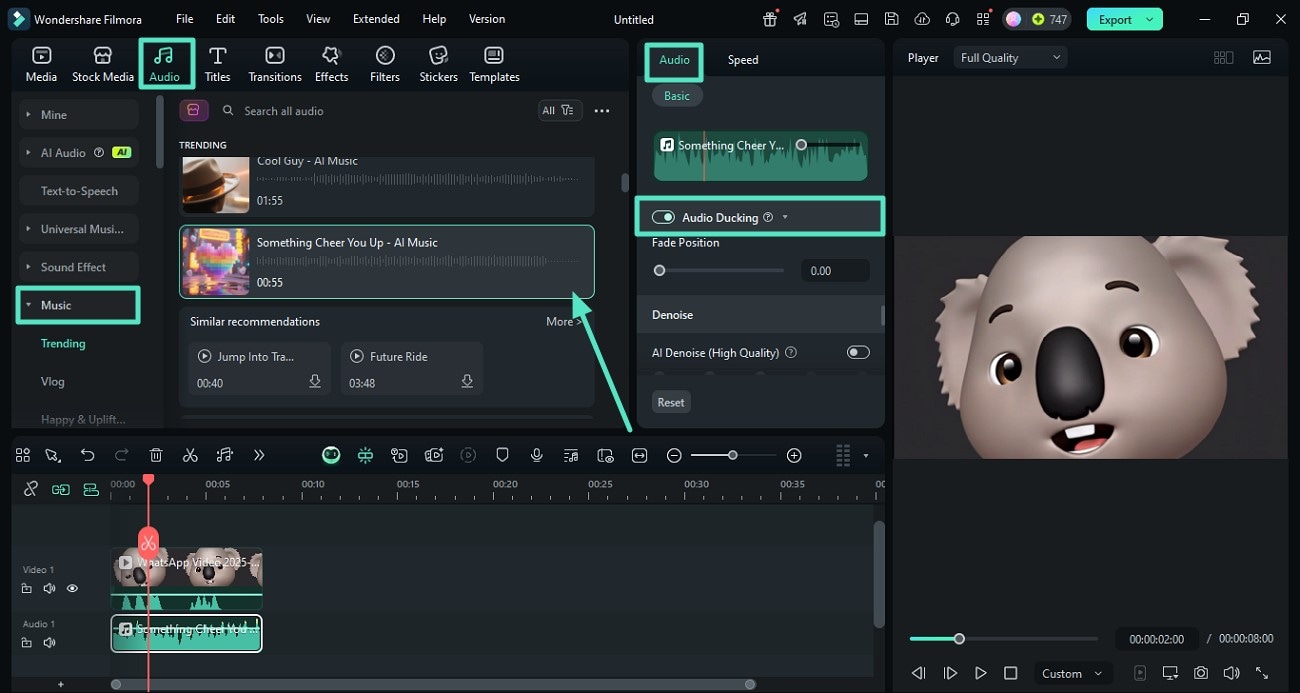Enable AI Denoise (High Quality) switch
Screen dimensions: 1300x693
tap(858, 352)
